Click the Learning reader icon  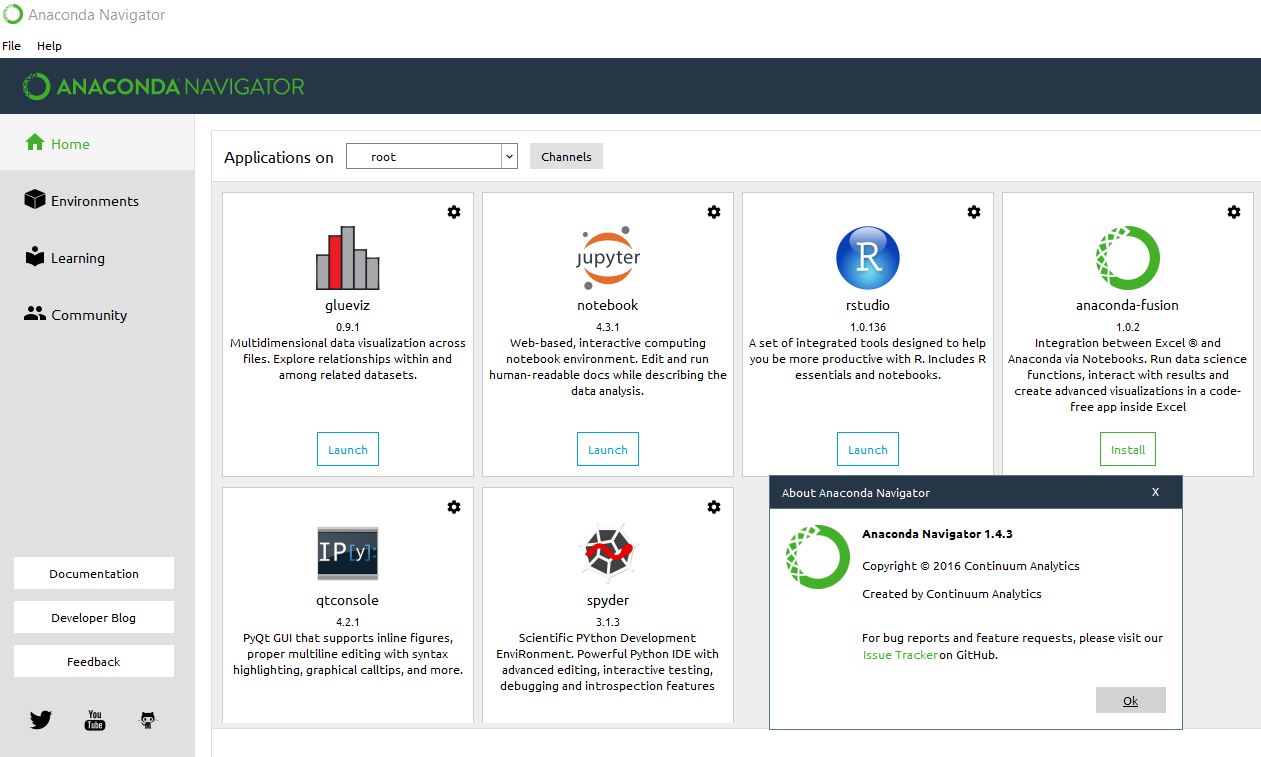point(35,257)
